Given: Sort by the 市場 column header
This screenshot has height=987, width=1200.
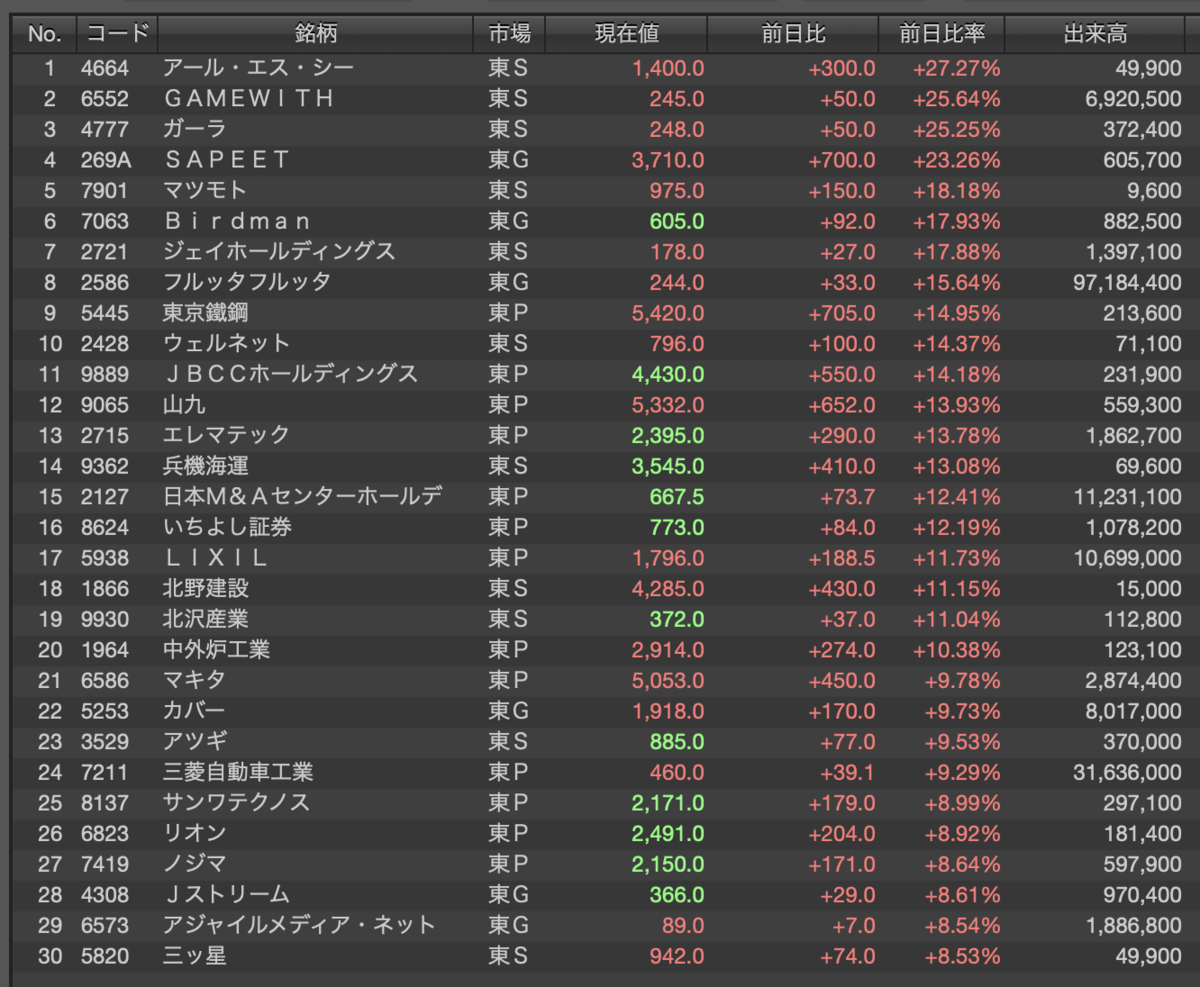Looking at the screenshot, I should [510, 34].
